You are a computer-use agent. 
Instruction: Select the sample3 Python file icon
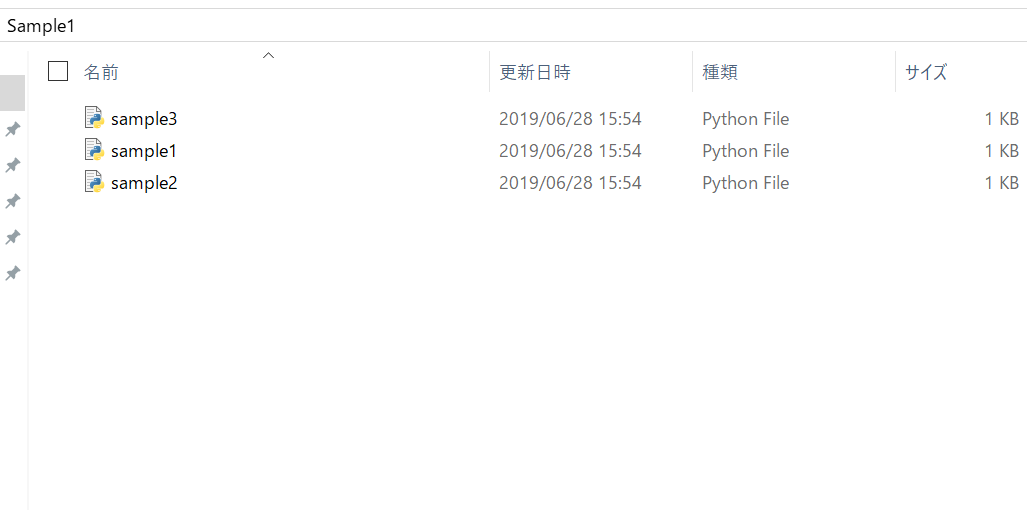pos(95,118)
